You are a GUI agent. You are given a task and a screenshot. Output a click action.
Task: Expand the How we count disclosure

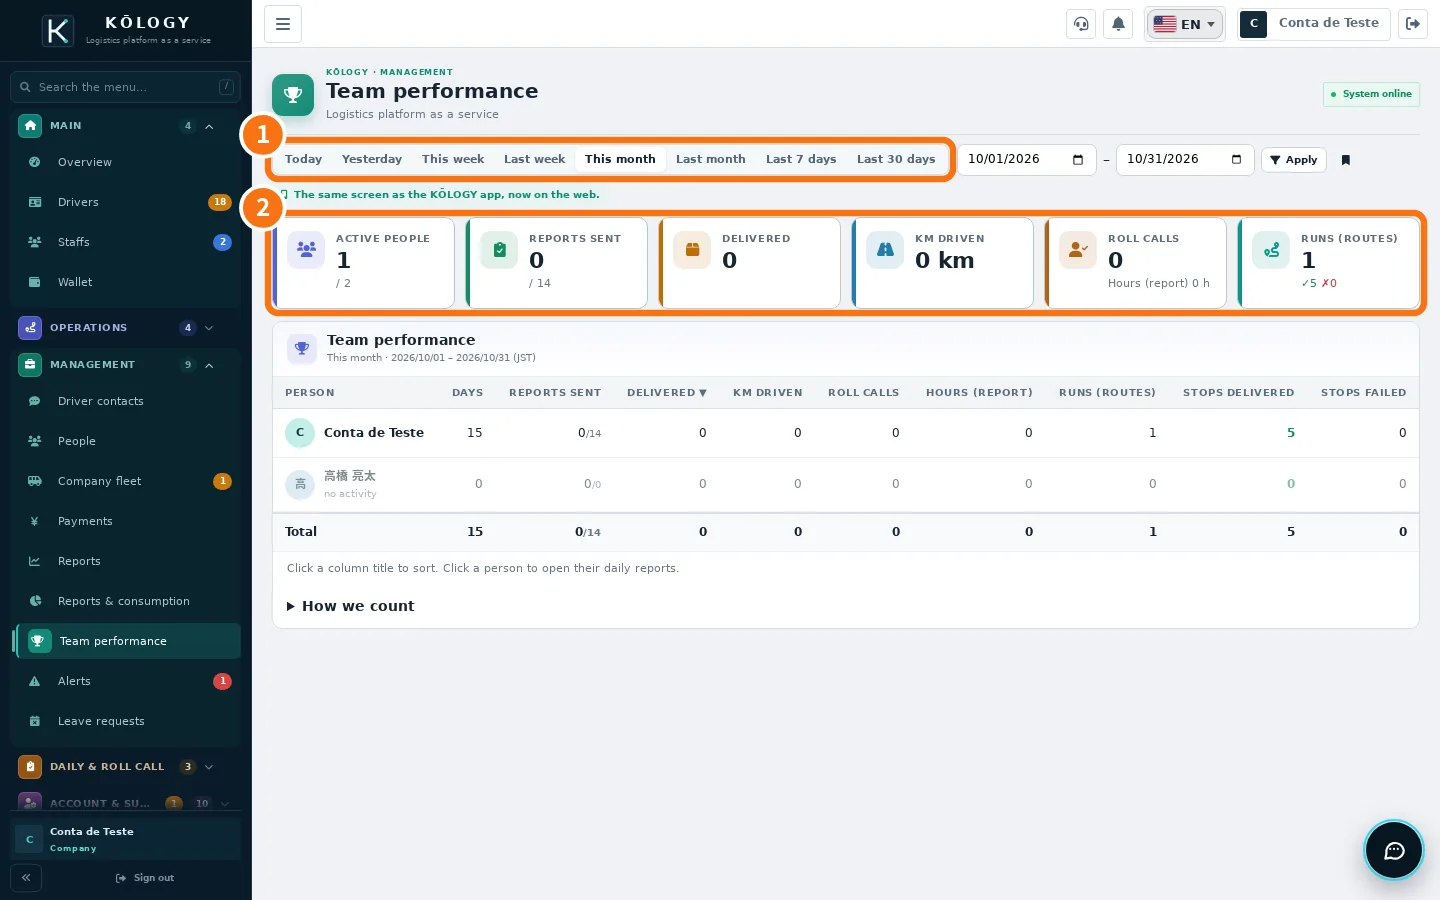351,606
